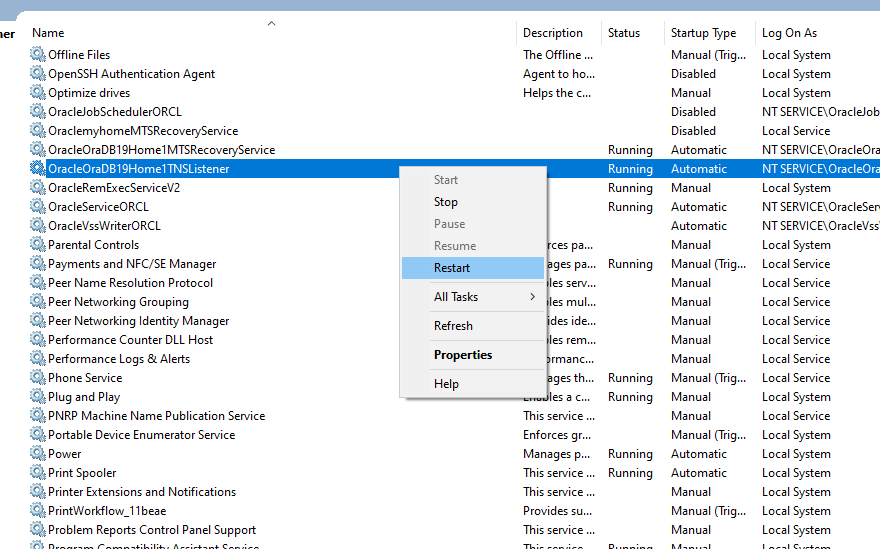Viewport: 880px width, 549px height.
Task: Click Manual (Trig... startup of Offline Files
Action: [708, 55]
